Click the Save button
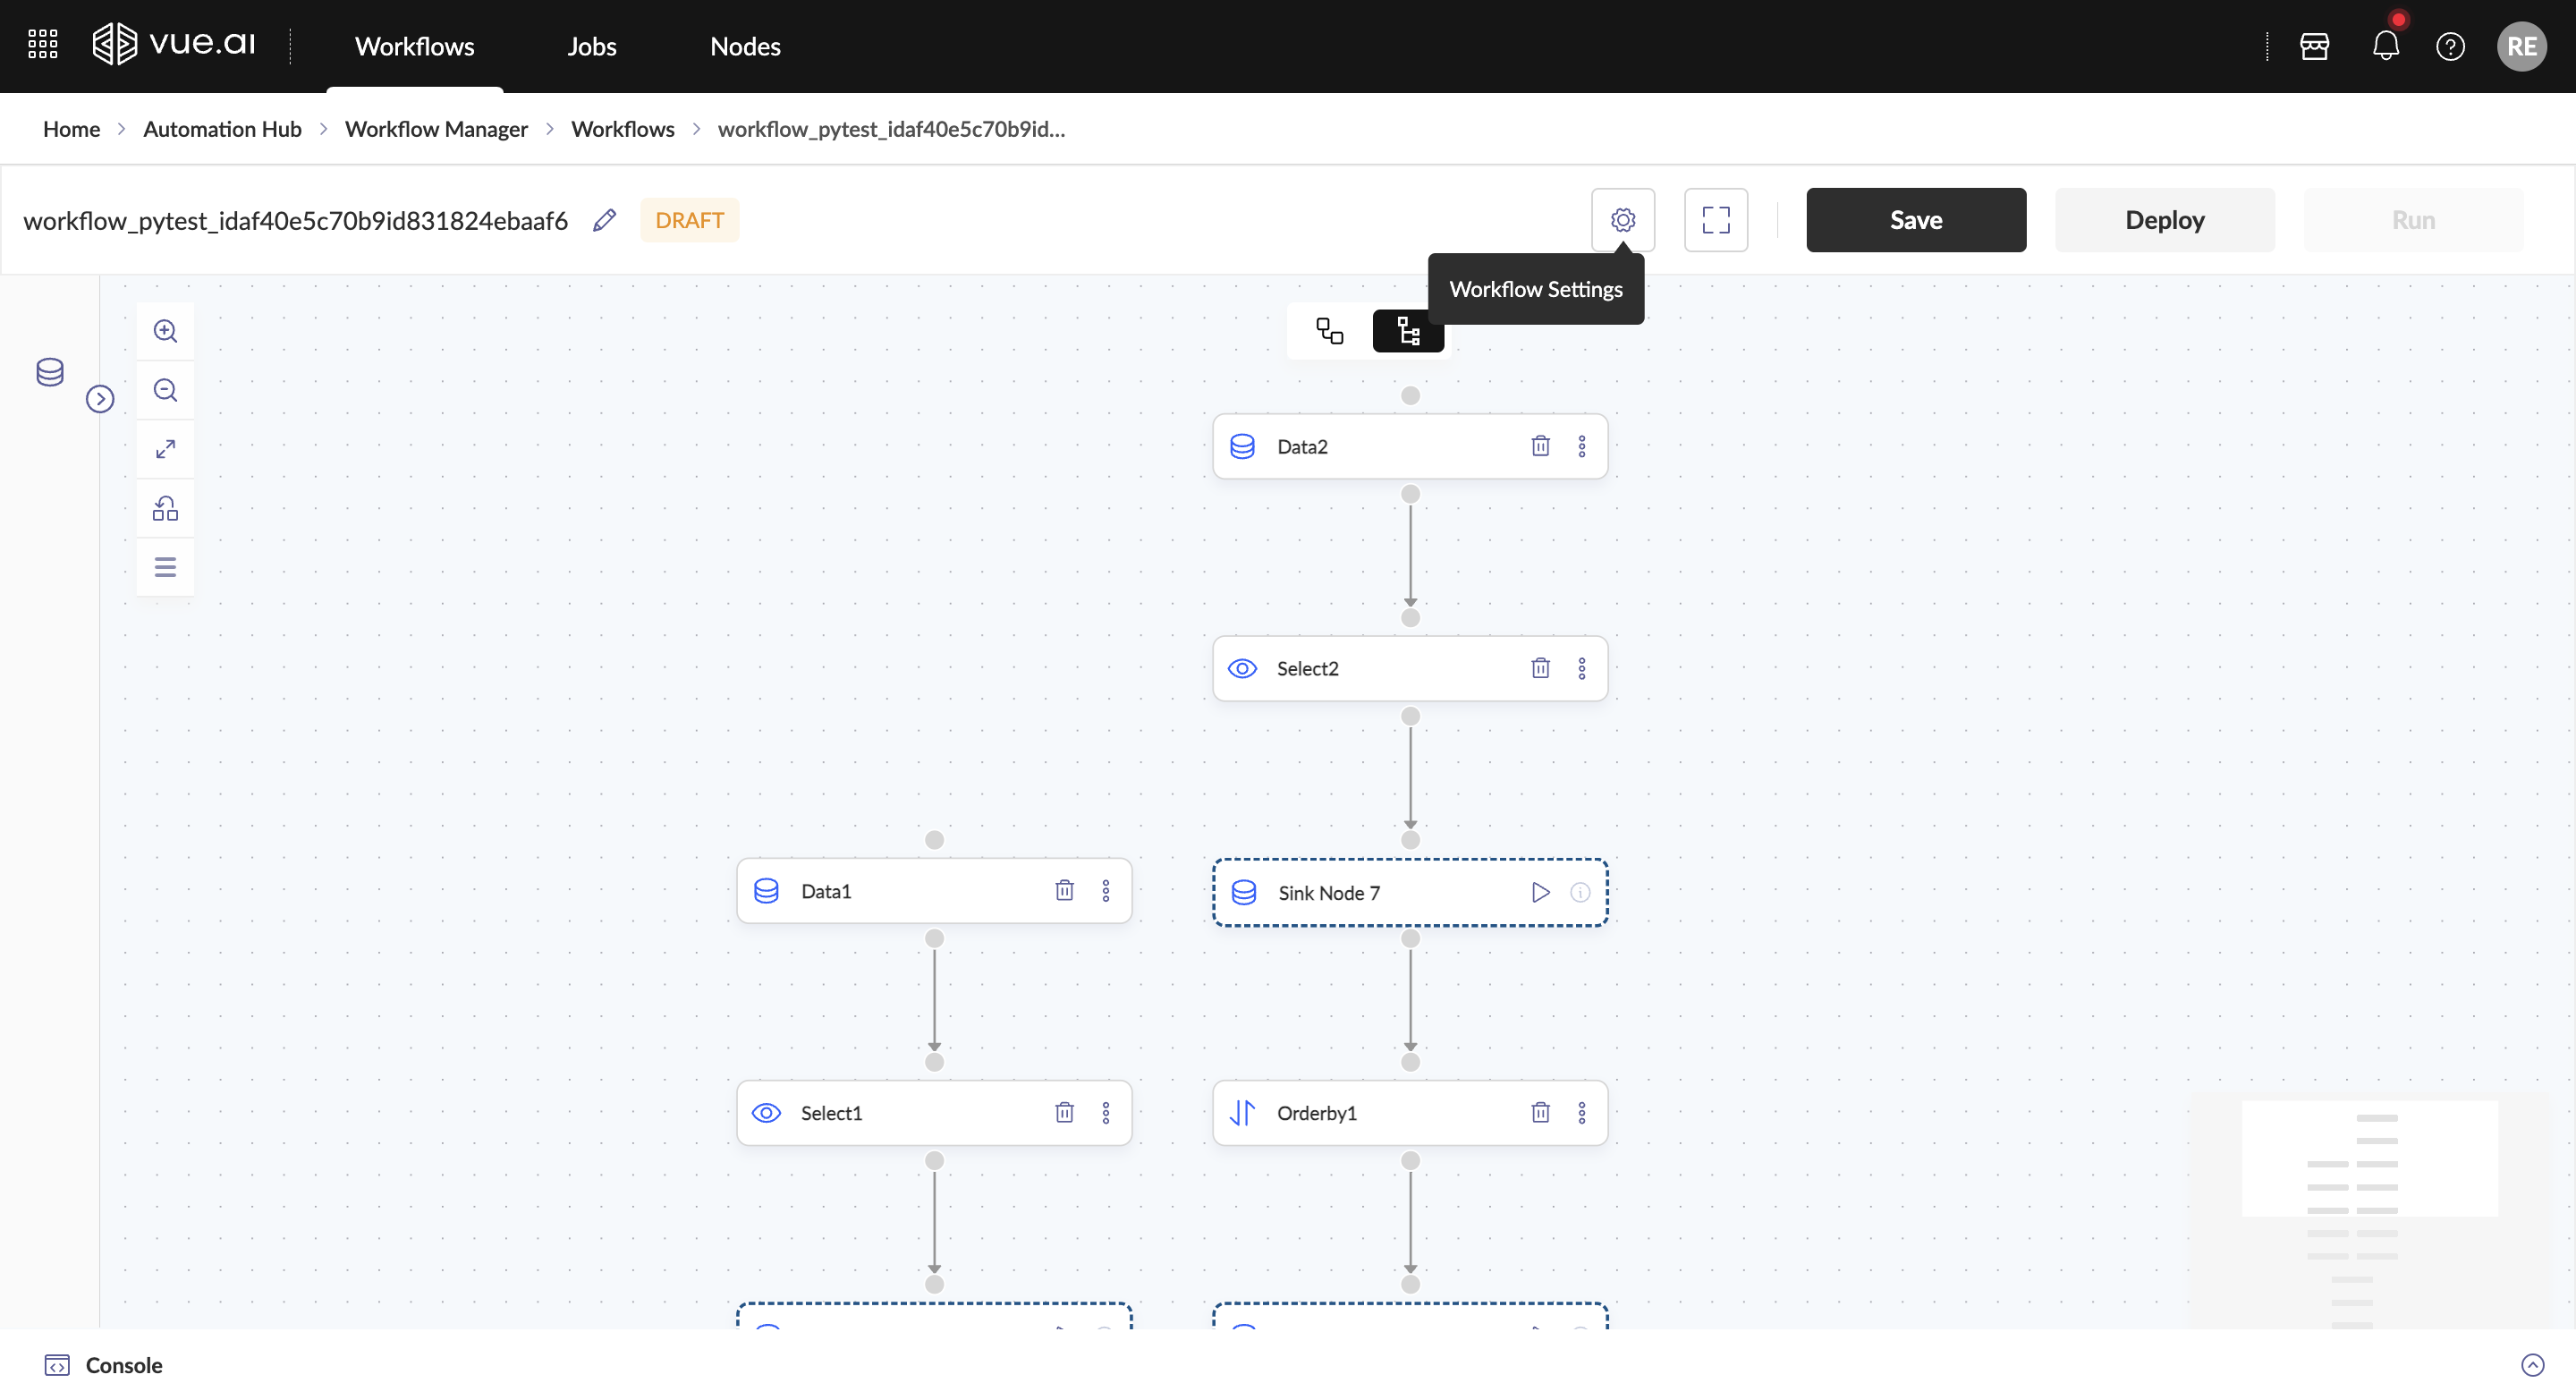 (1915, 220)
